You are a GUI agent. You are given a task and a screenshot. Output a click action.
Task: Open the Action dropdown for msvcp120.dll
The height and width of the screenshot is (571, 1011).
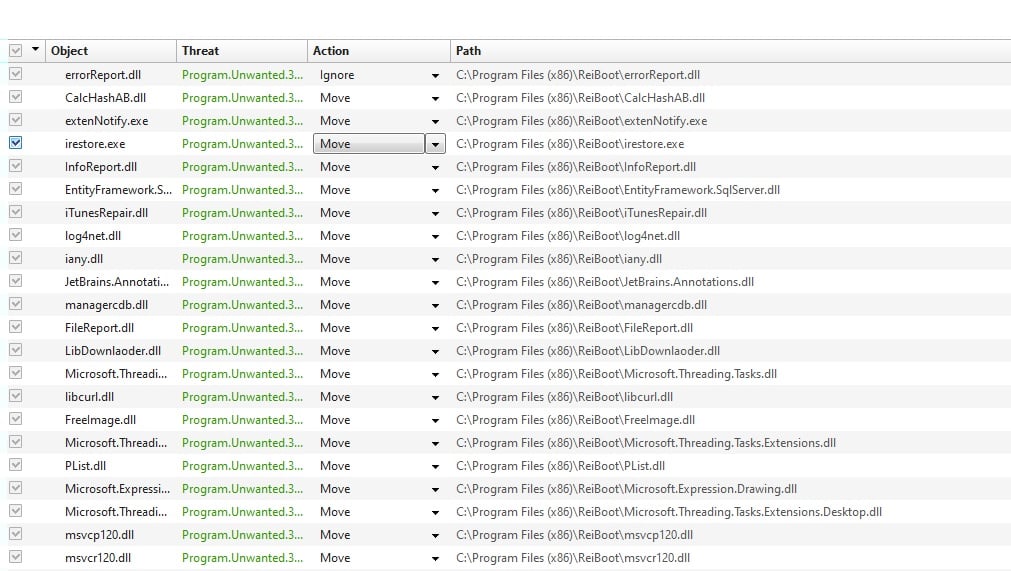pyautogui.click(x=435, y=535)
